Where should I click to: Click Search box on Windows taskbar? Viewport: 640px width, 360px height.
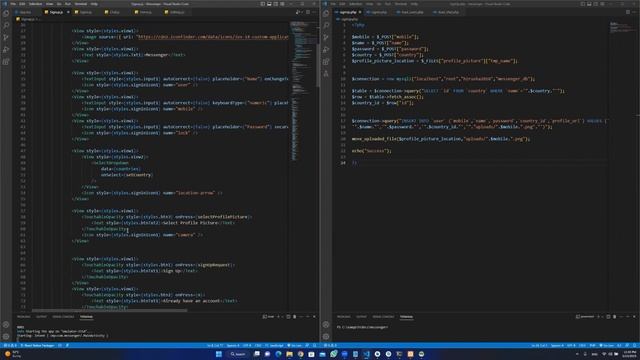point(238,354)
